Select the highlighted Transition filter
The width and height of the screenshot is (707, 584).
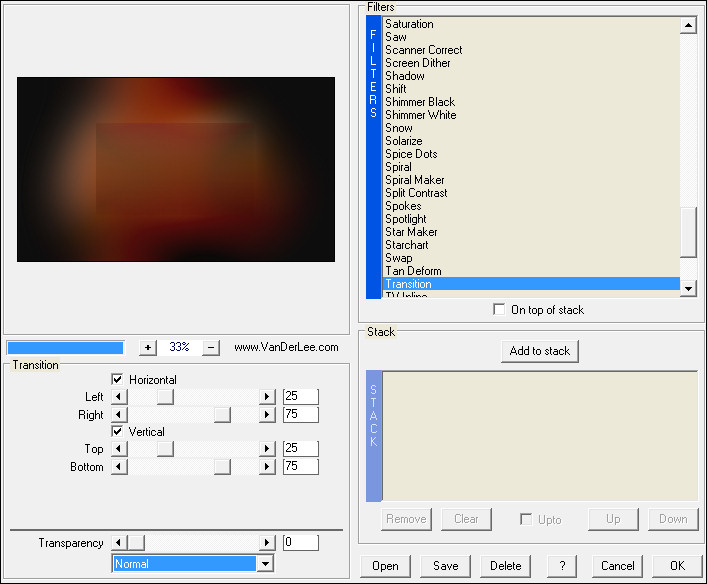(531, 284)
